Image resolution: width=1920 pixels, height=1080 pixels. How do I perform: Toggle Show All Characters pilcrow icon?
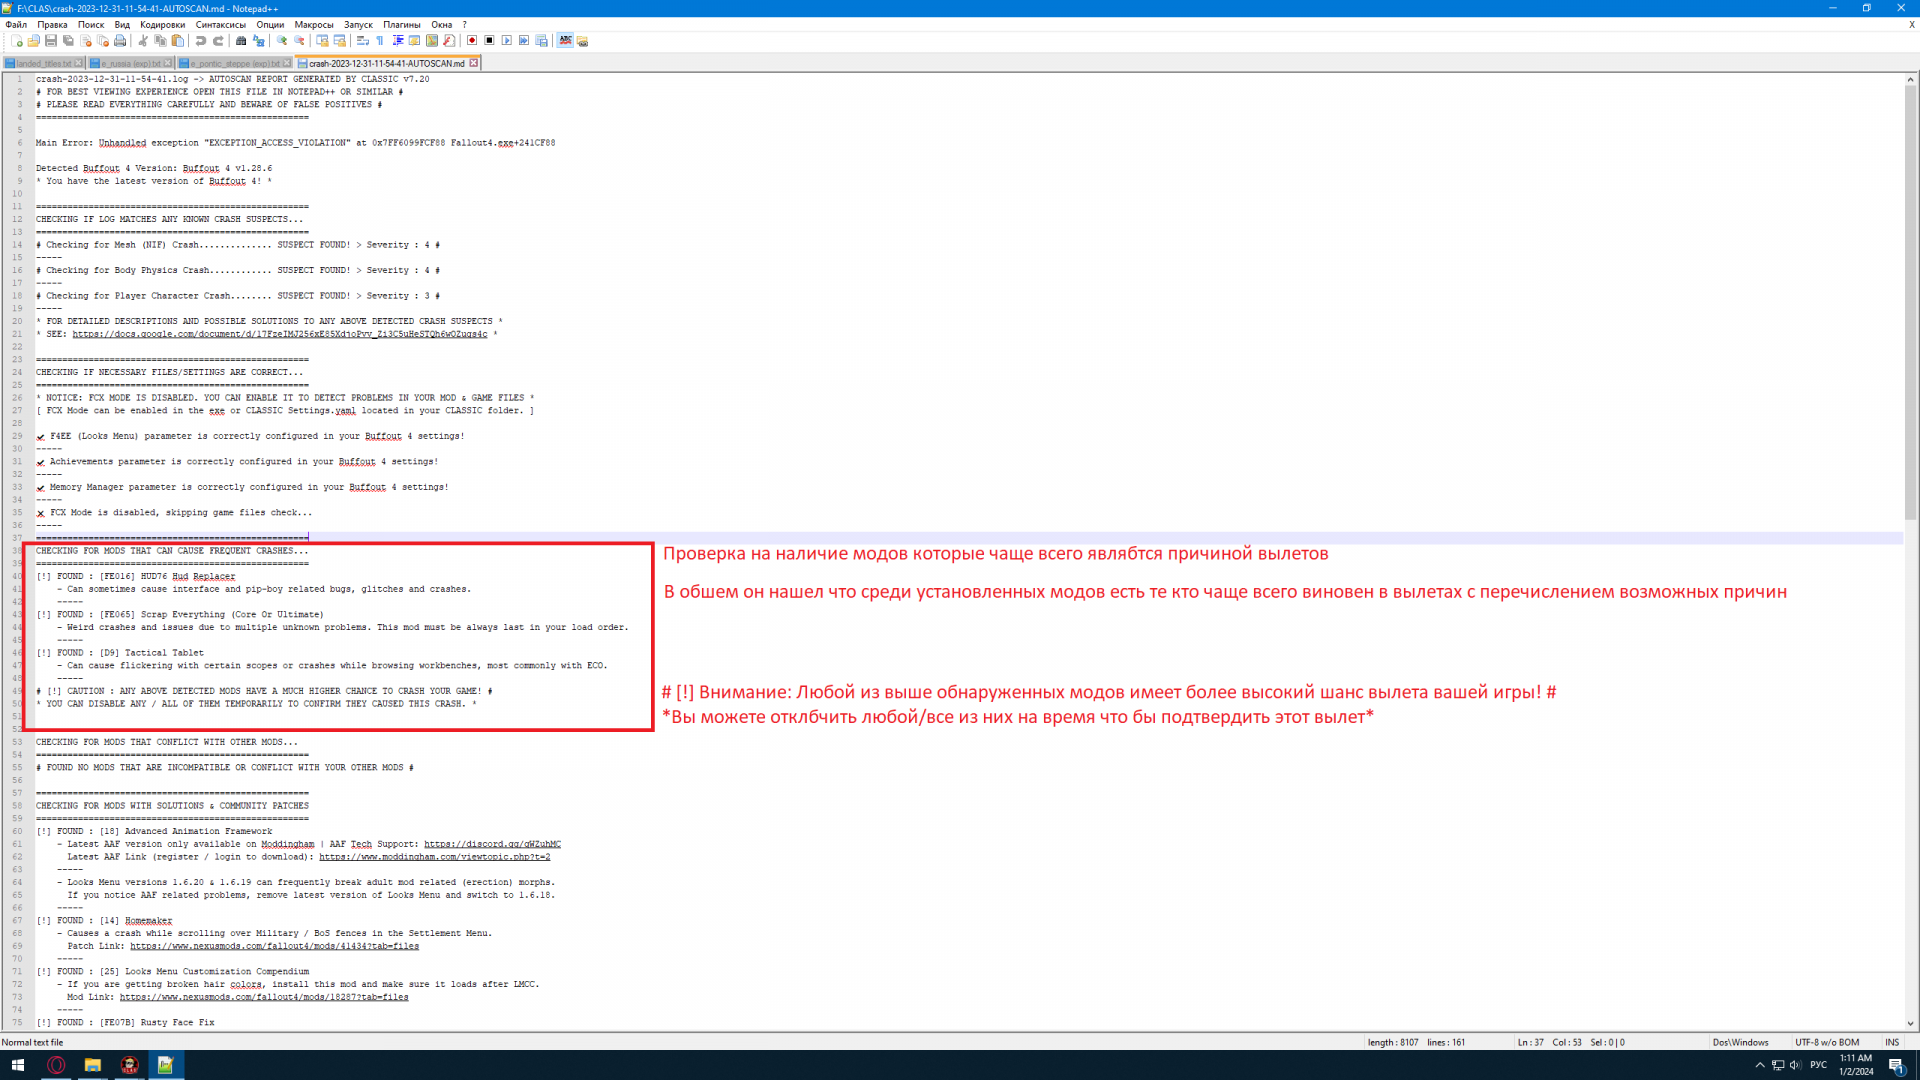[x=380, y=41]
